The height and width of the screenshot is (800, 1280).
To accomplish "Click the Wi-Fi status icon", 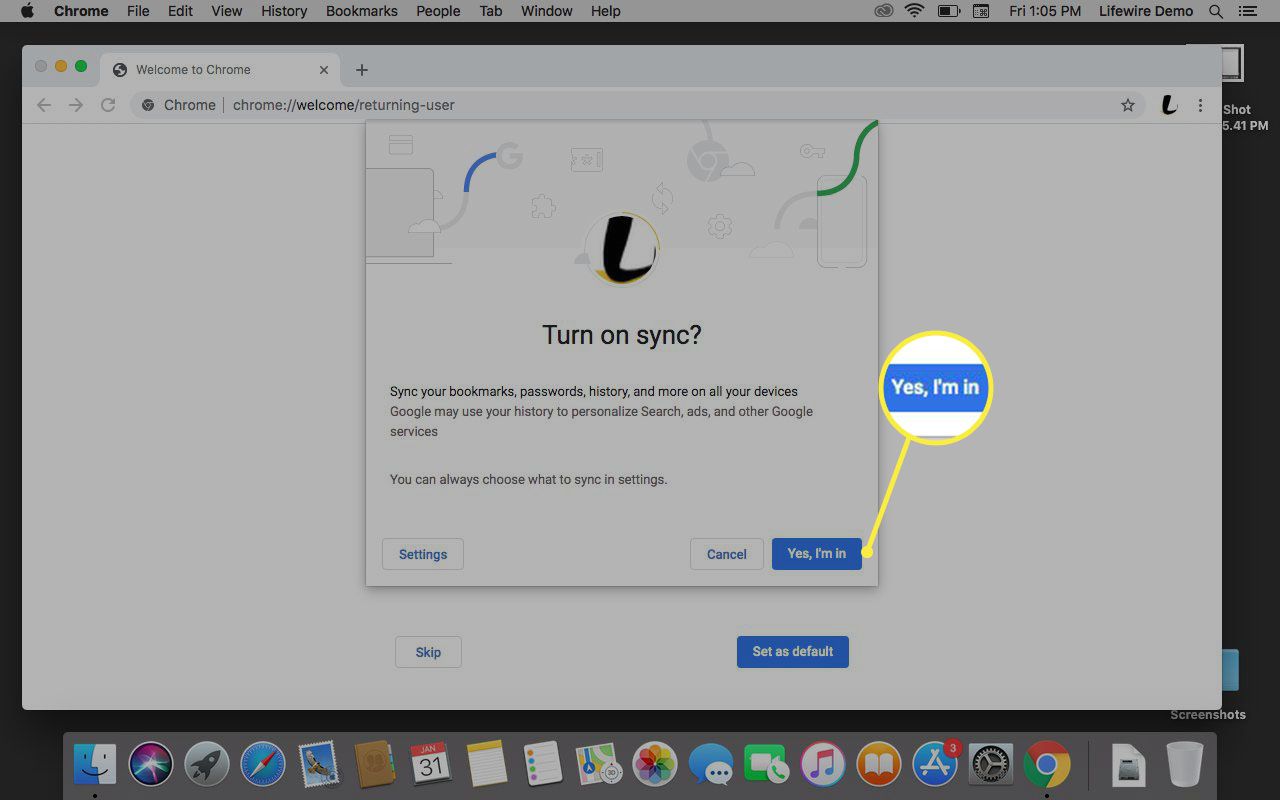I will coord(914,11).
